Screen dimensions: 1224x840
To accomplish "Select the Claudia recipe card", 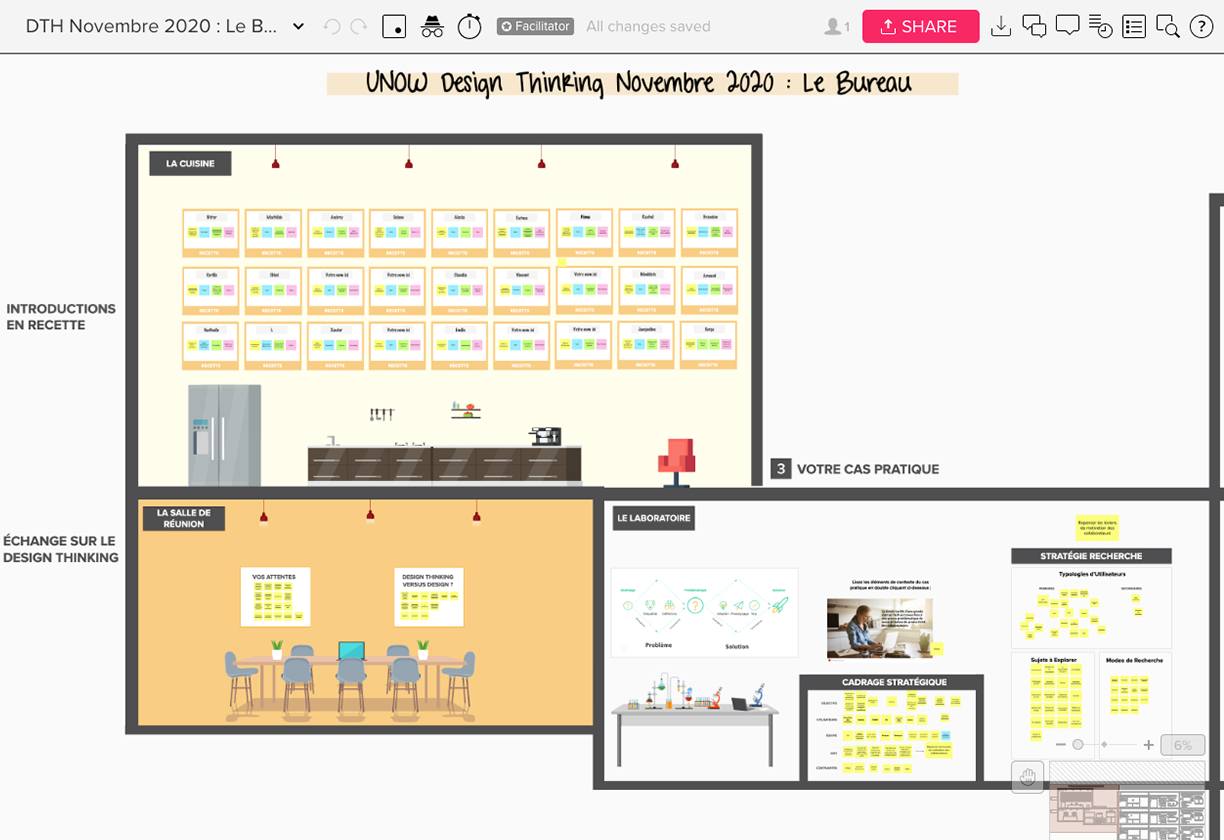I will click(460, 291).
